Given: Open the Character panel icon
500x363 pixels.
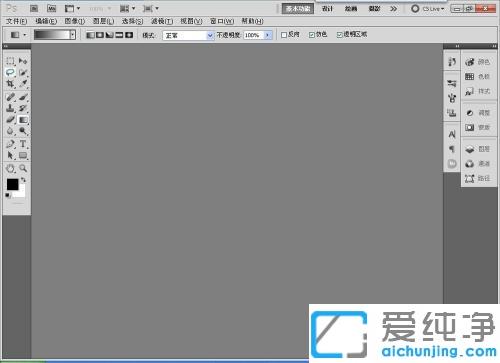Looking at the screenshot, I should [452, 134].
